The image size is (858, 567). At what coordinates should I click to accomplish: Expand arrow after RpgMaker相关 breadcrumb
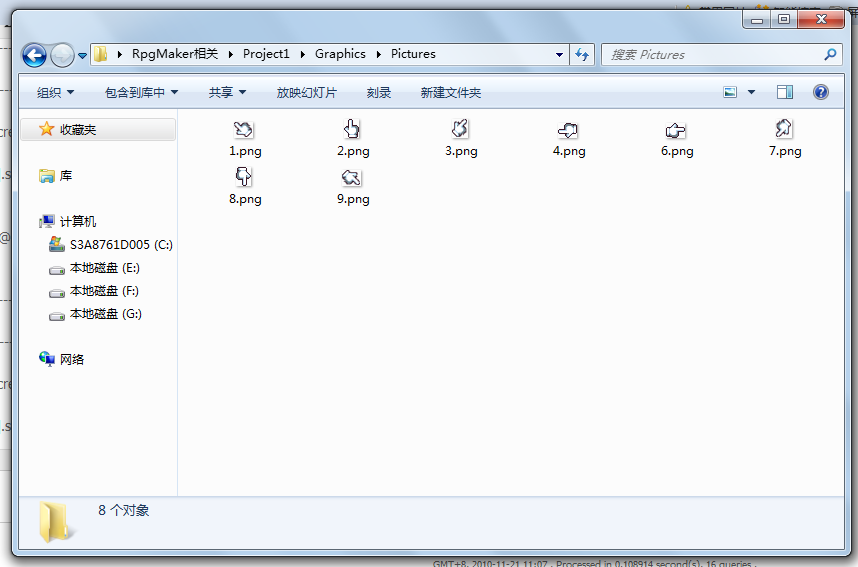tap(230, 54)
